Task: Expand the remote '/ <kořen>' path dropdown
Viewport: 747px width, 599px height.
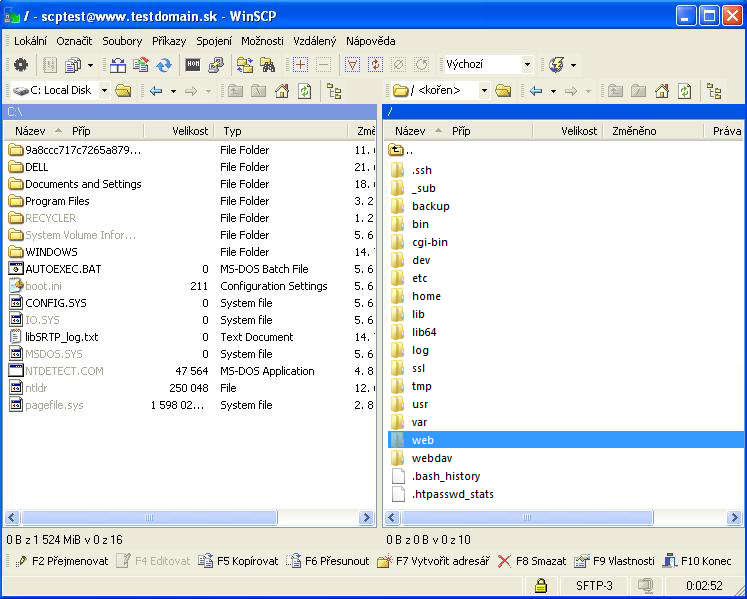Action: tap(483, 91)
